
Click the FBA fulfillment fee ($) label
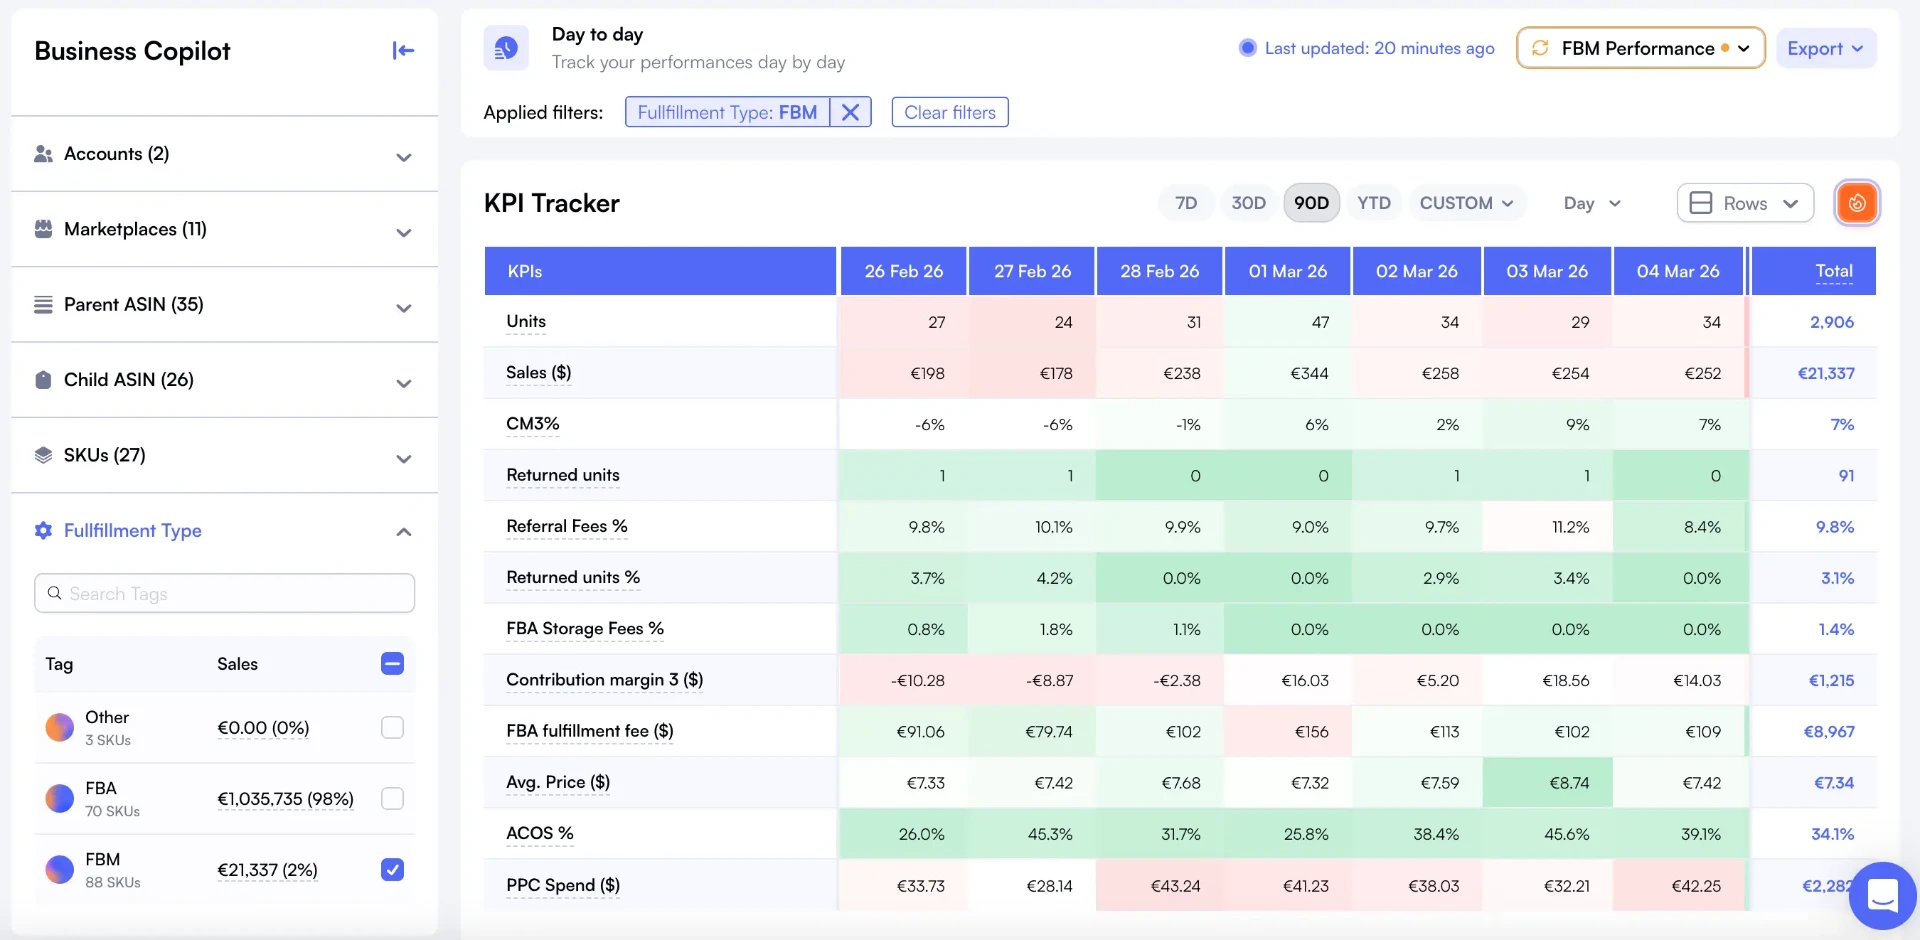[590, 731]
